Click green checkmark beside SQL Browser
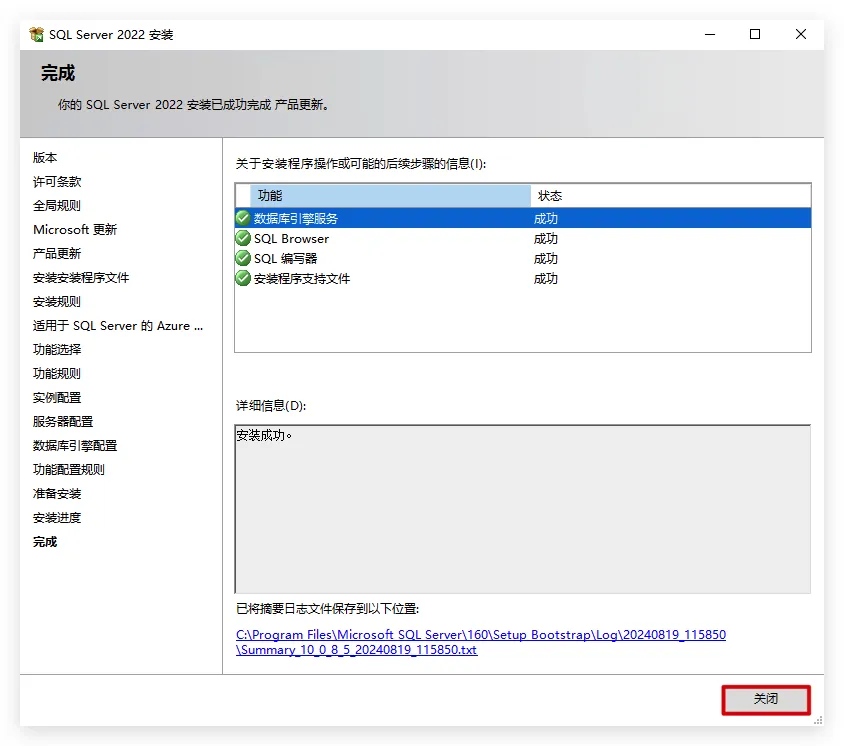Image resolution: width=844 pixels, height=746 pixels. point(243,238)
